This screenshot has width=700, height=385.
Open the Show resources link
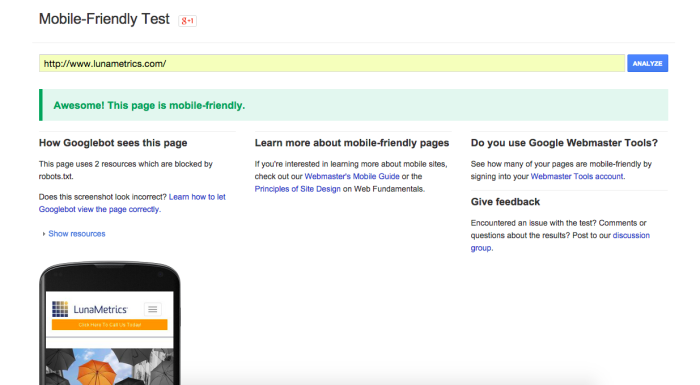[77, 234]
